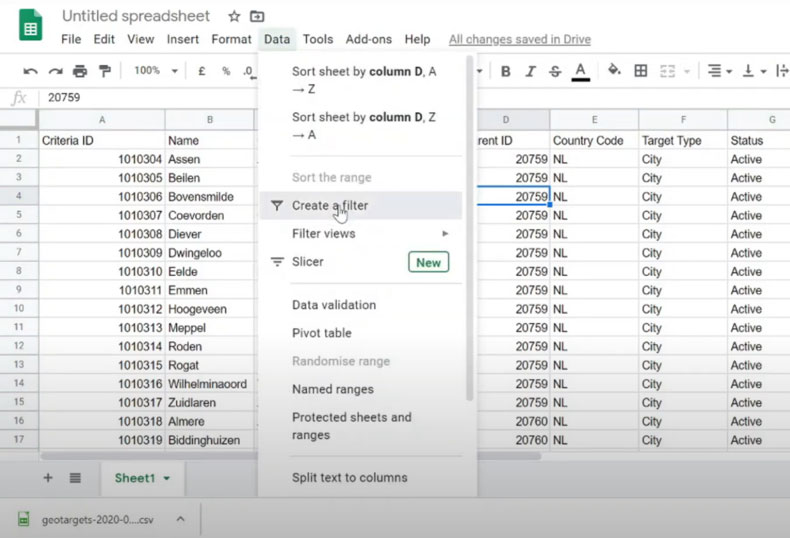Click the move to folder icon
This screenshot has height=538, width=790.
(257, 16)
